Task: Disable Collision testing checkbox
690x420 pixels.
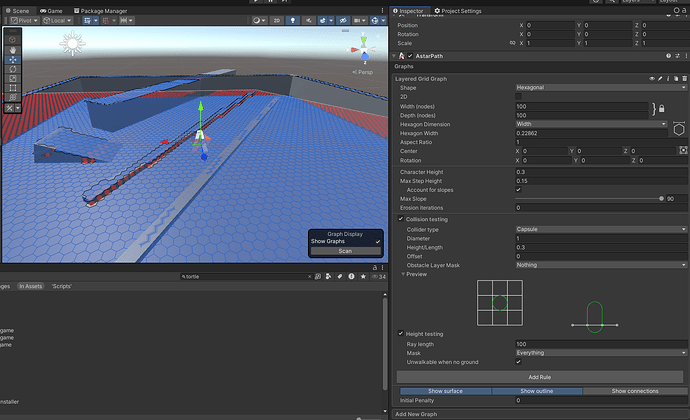Action: coord(401,219)
